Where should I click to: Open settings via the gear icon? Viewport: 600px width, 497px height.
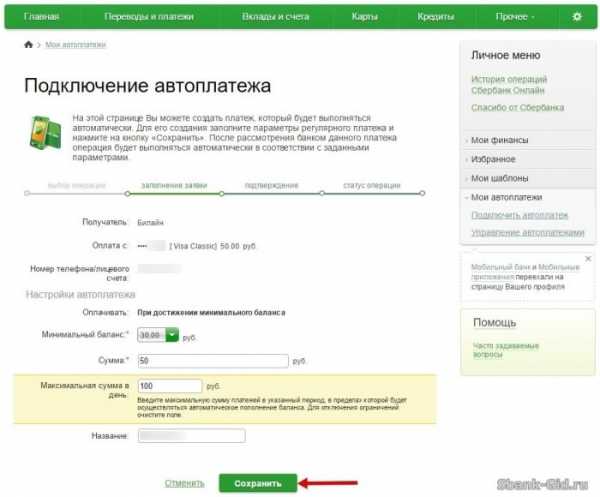click(x=576, y=17)
